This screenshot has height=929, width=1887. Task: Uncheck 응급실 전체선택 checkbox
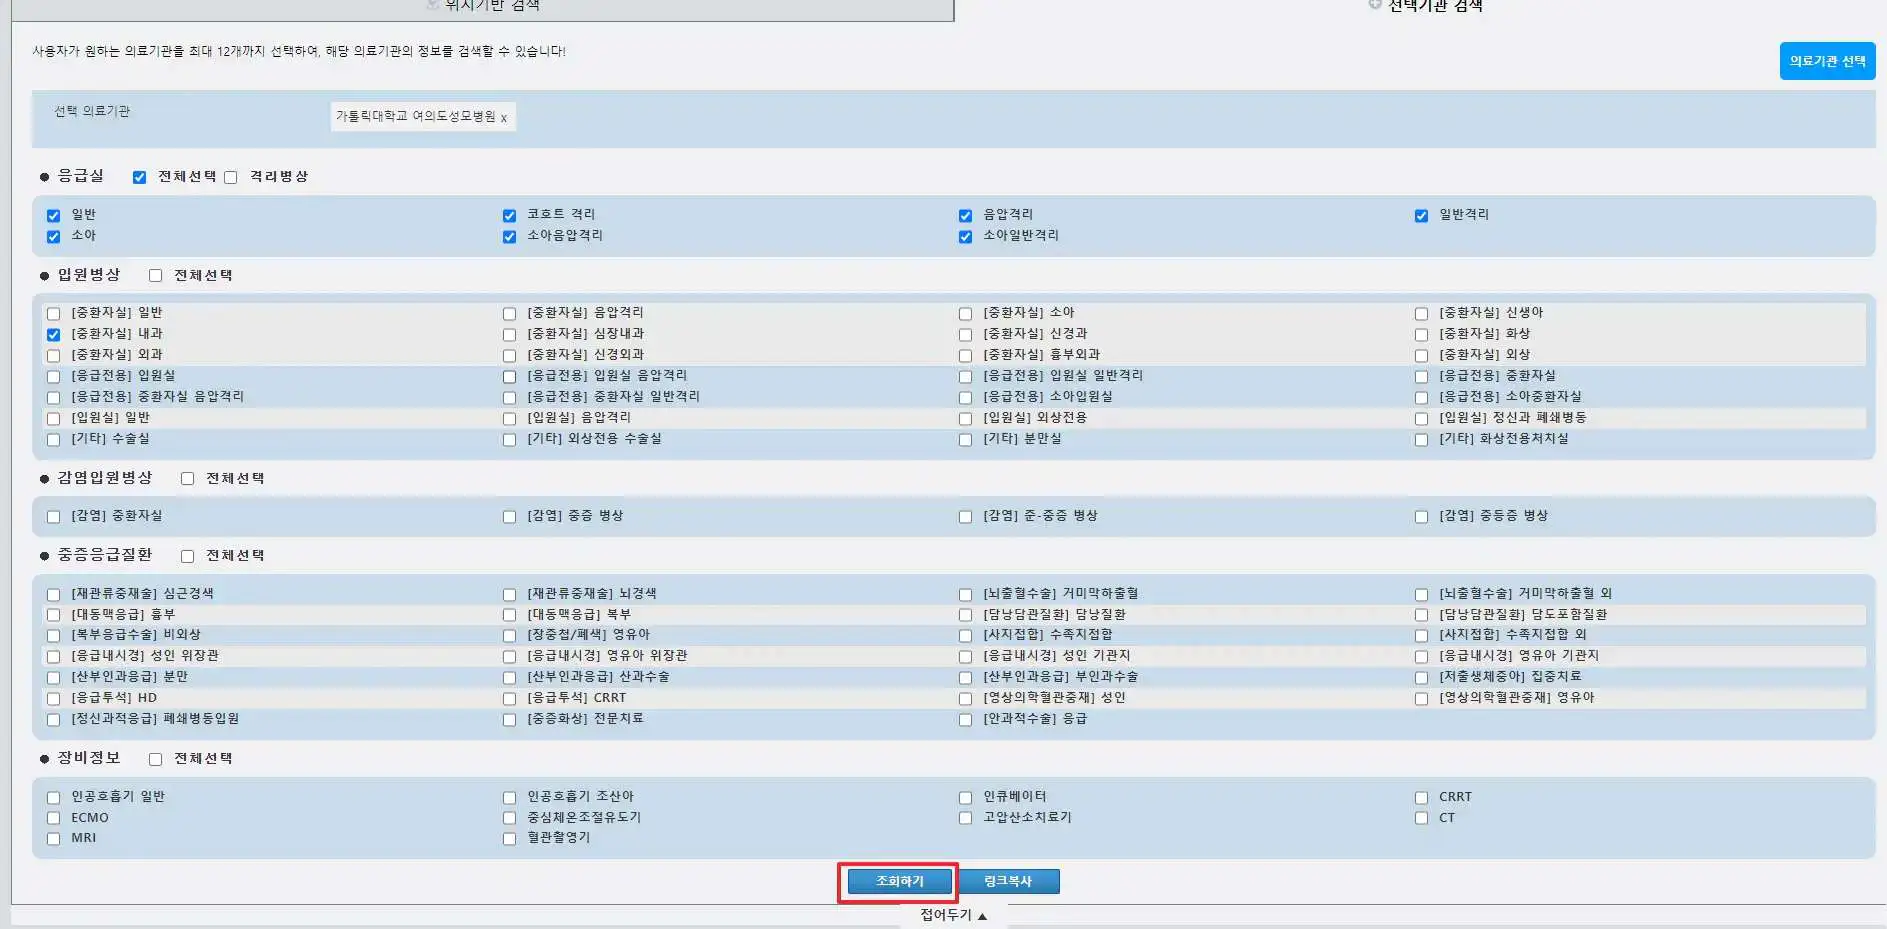(139, 177)
